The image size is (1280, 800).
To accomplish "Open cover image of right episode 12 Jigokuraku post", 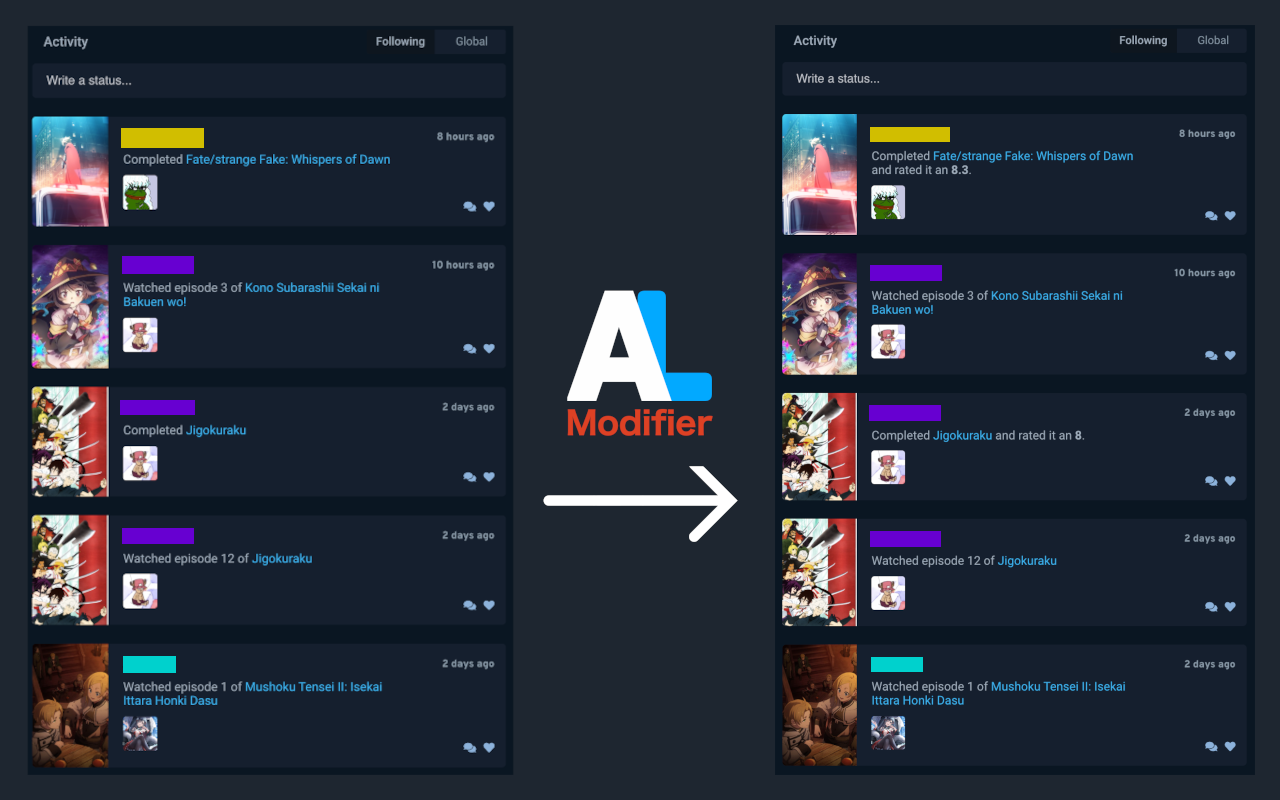I will click(819, 572).
